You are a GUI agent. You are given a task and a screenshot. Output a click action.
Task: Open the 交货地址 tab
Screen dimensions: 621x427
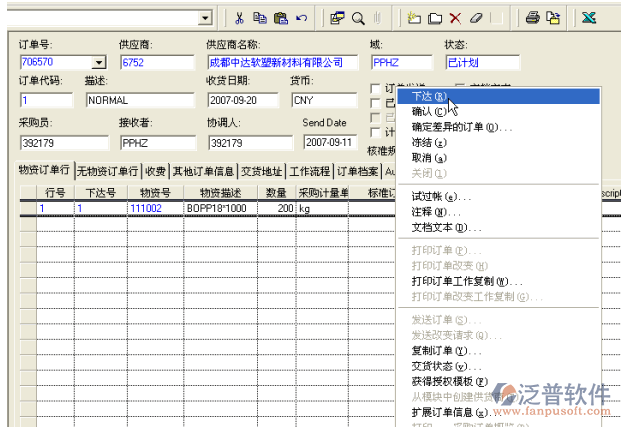click(x=262, y=171)
